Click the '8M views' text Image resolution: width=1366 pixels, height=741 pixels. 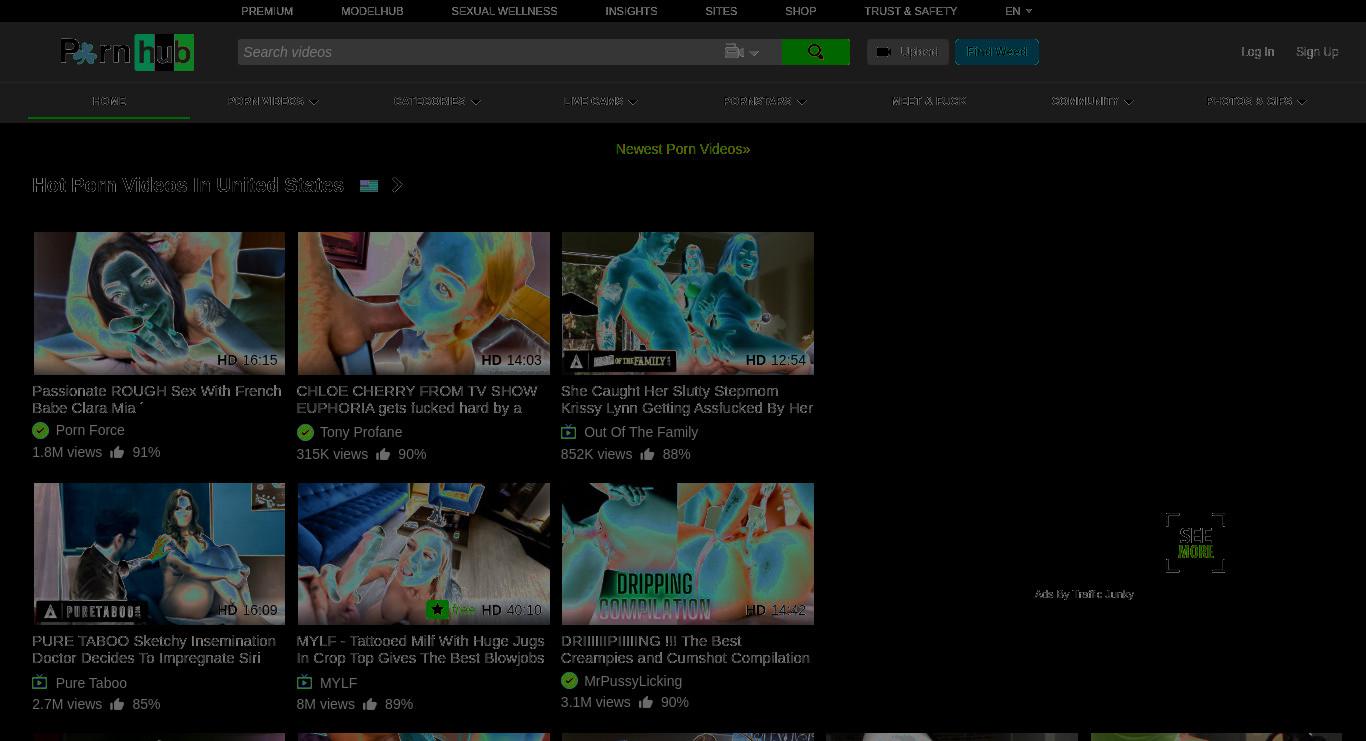tap(325, 704)
